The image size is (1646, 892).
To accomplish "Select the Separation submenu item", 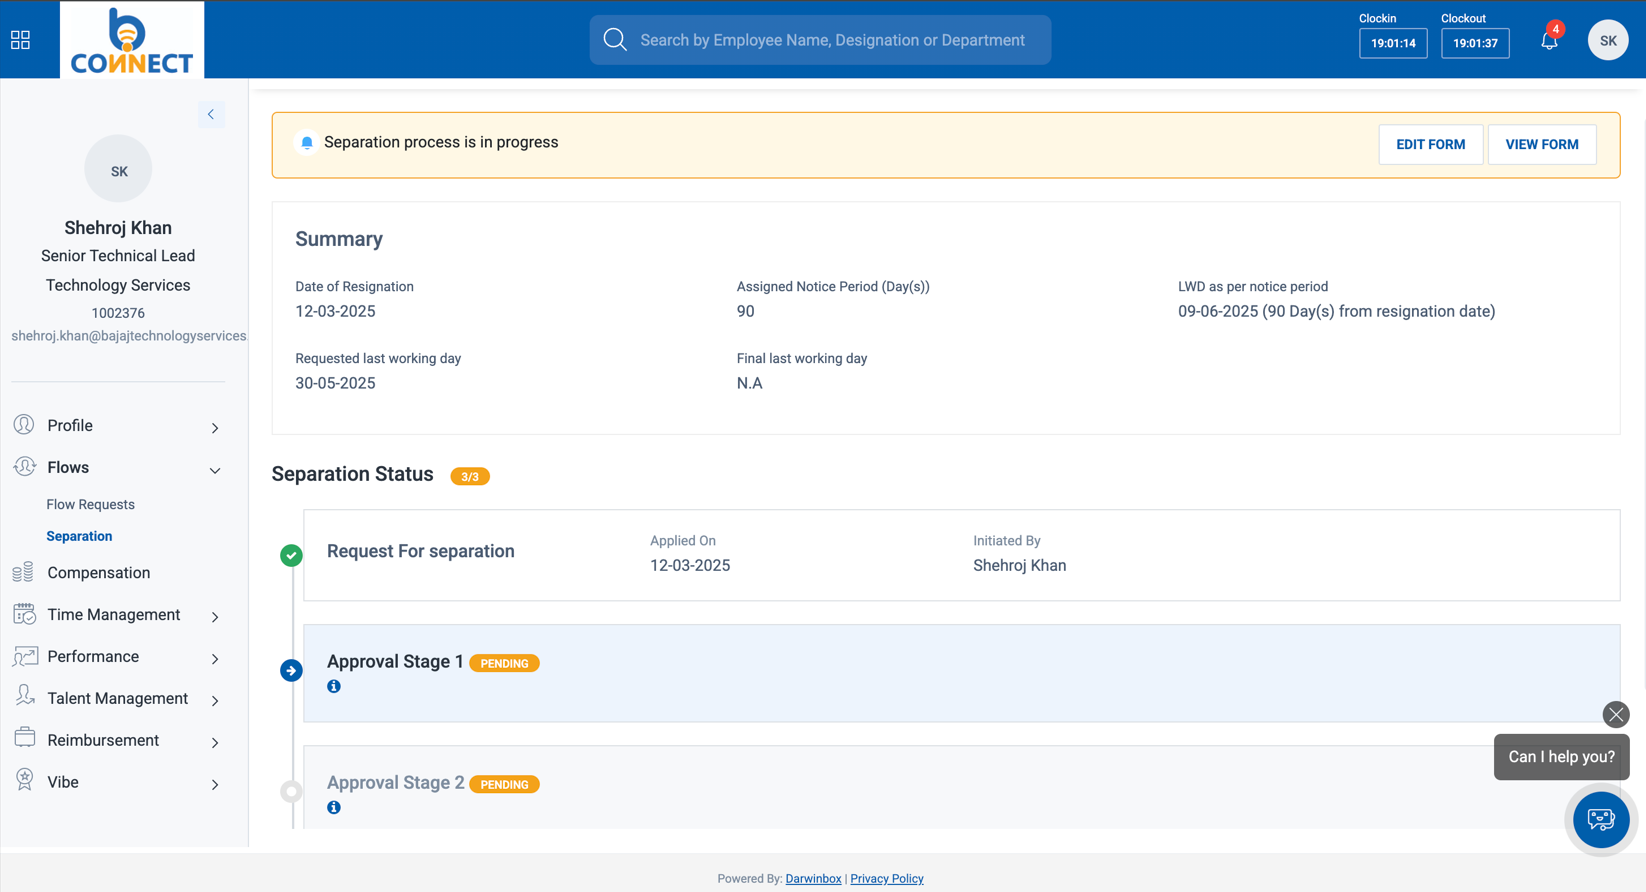I will 79,537.
